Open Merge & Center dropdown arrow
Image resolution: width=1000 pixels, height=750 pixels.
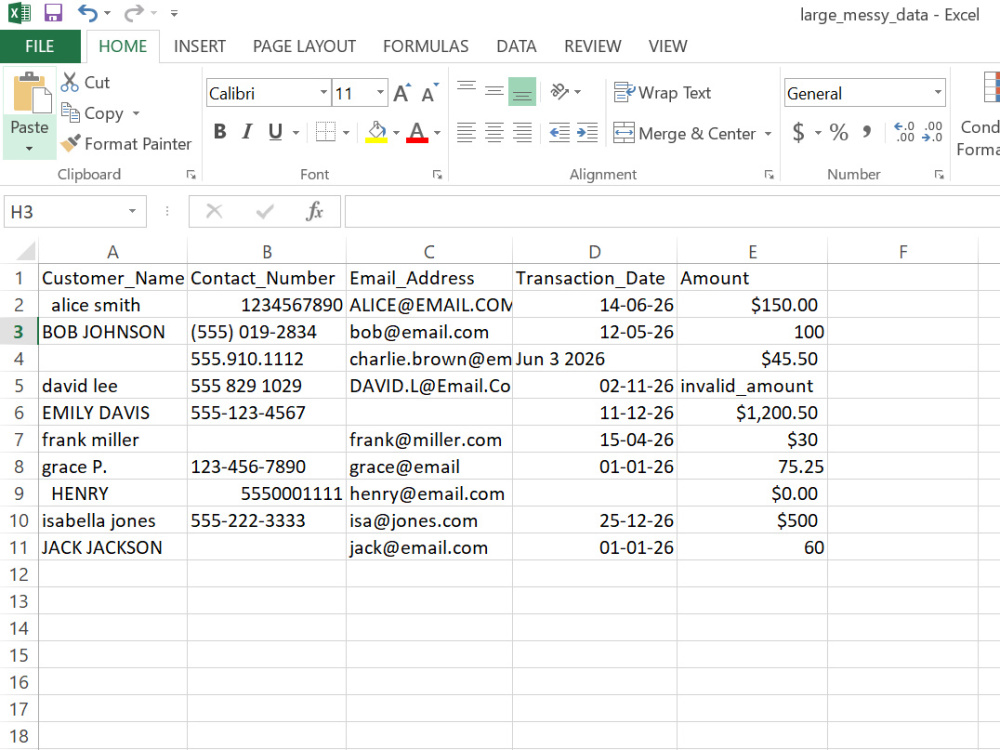tap(768, 134)
